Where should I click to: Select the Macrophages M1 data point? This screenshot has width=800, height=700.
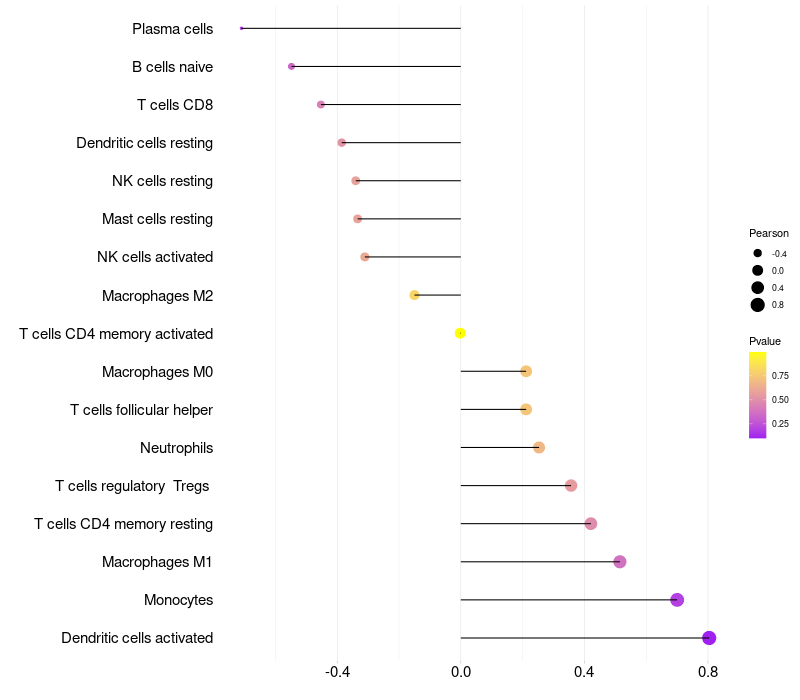pos(620,562)
